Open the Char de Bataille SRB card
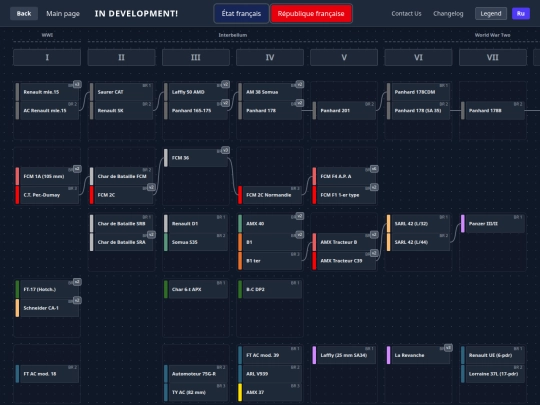 point(121,224)
